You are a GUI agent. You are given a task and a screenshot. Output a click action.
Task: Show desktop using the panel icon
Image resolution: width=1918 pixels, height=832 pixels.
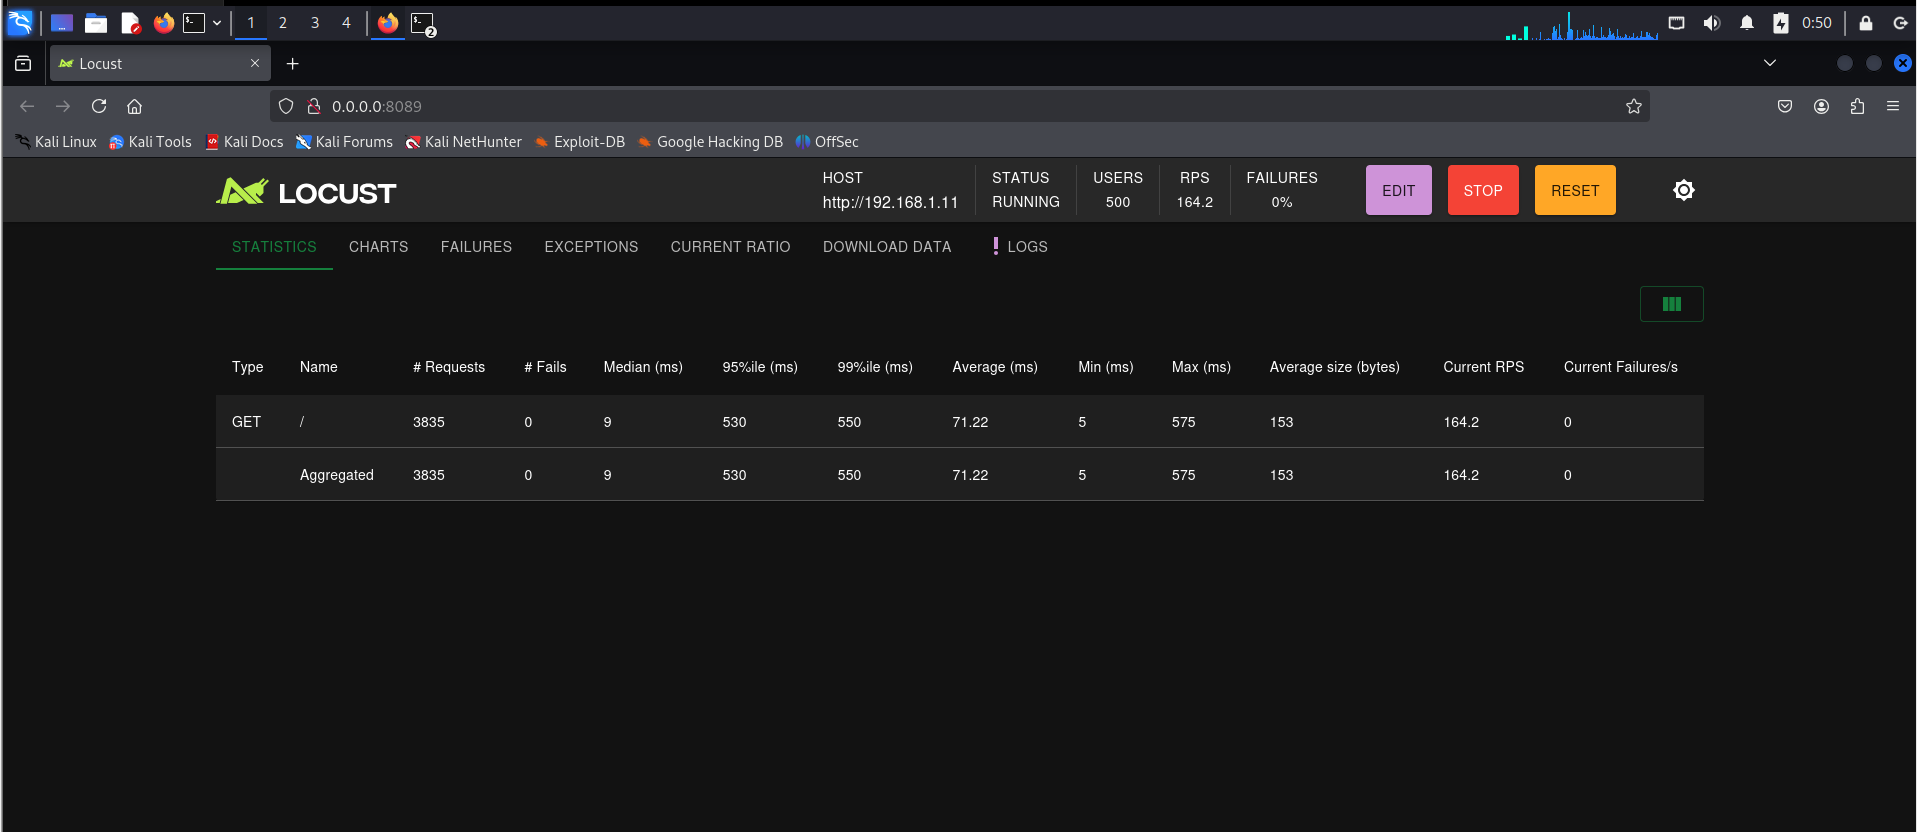62,23
